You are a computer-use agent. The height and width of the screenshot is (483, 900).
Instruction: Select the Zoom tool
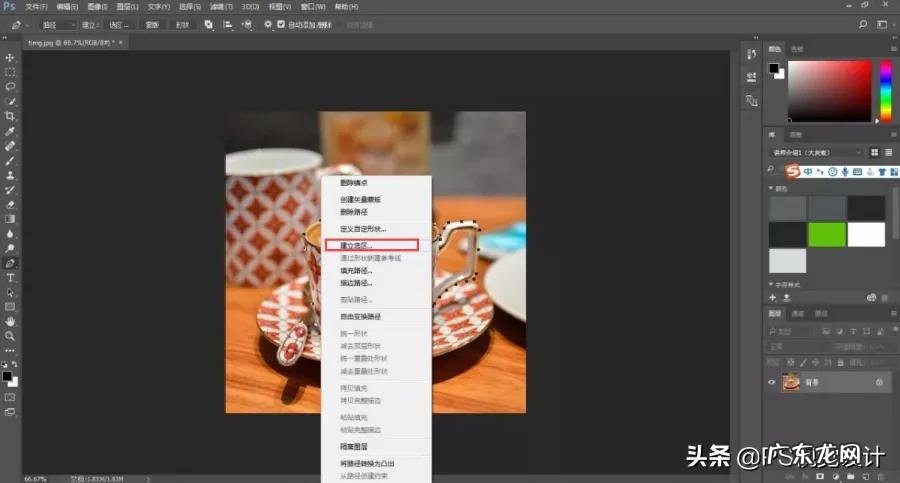tap(10, 336)
